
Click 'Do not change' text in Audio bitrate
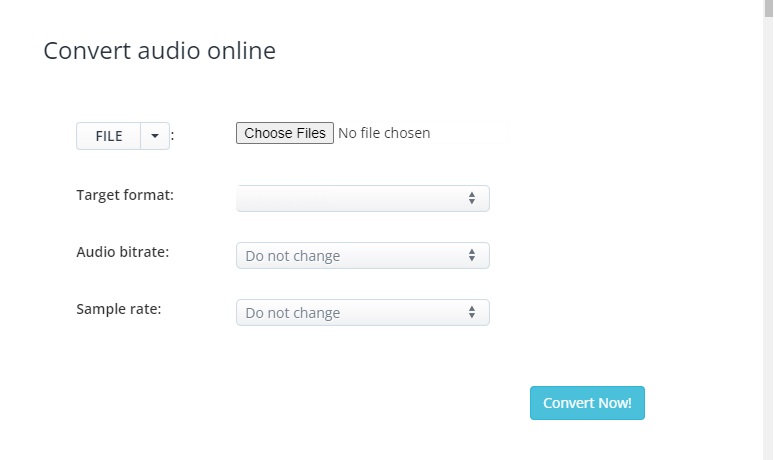click(x=292, y=256)
